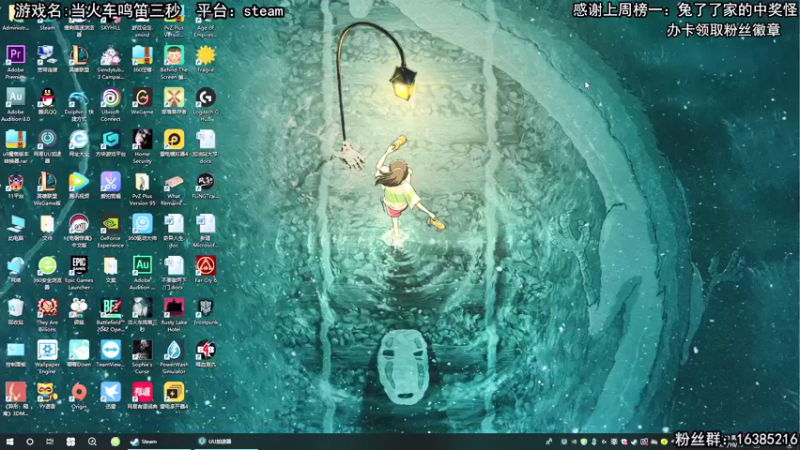Select the Frostpunk desktop icon

206,308
